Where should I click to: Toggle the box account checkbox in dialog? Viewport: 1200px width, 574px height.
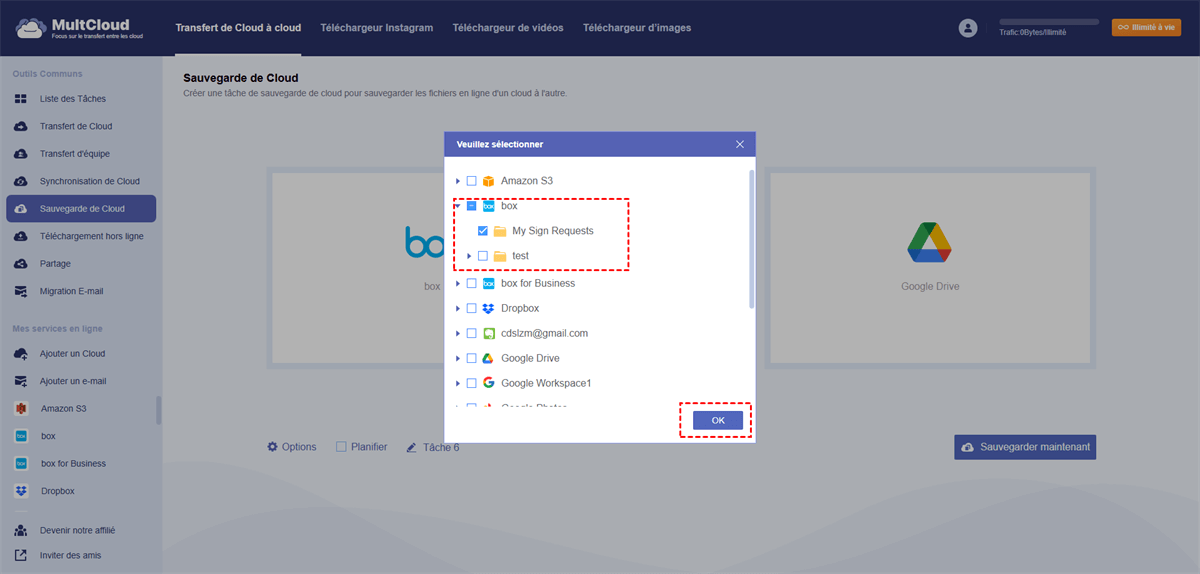click(x=472, y=206)
